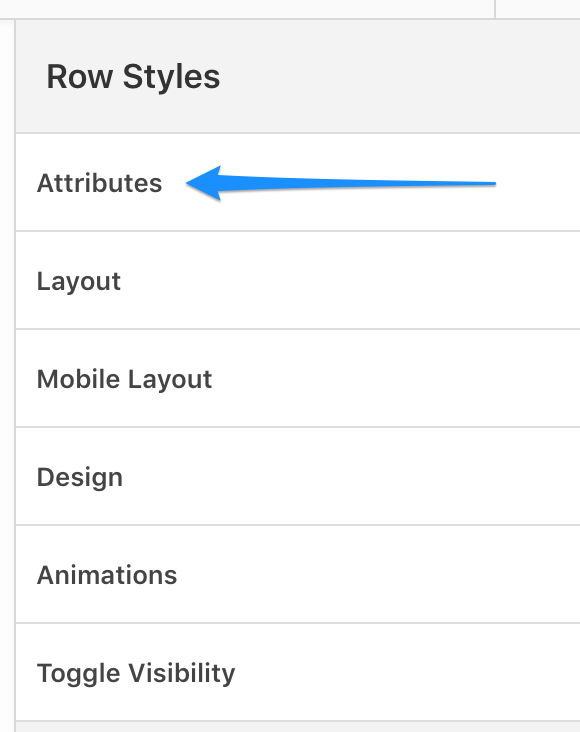Pick the Animations label
This screenshot has height=732, width=580.
pos(107,575)
